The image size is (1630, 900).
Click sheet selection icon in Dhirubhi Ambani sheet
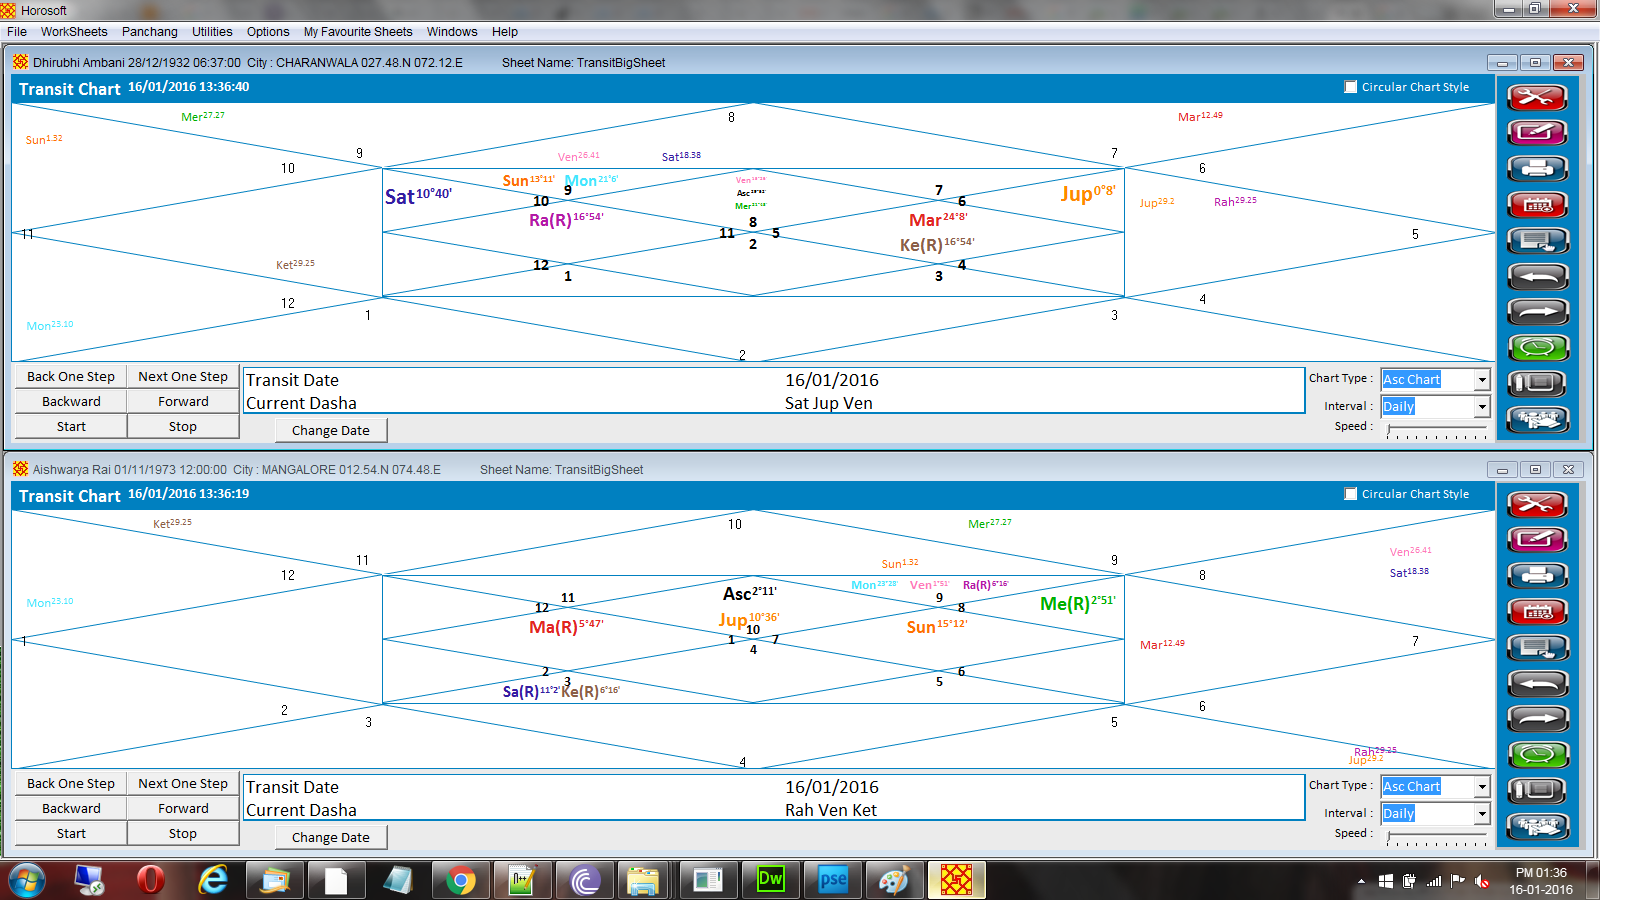1537,241
